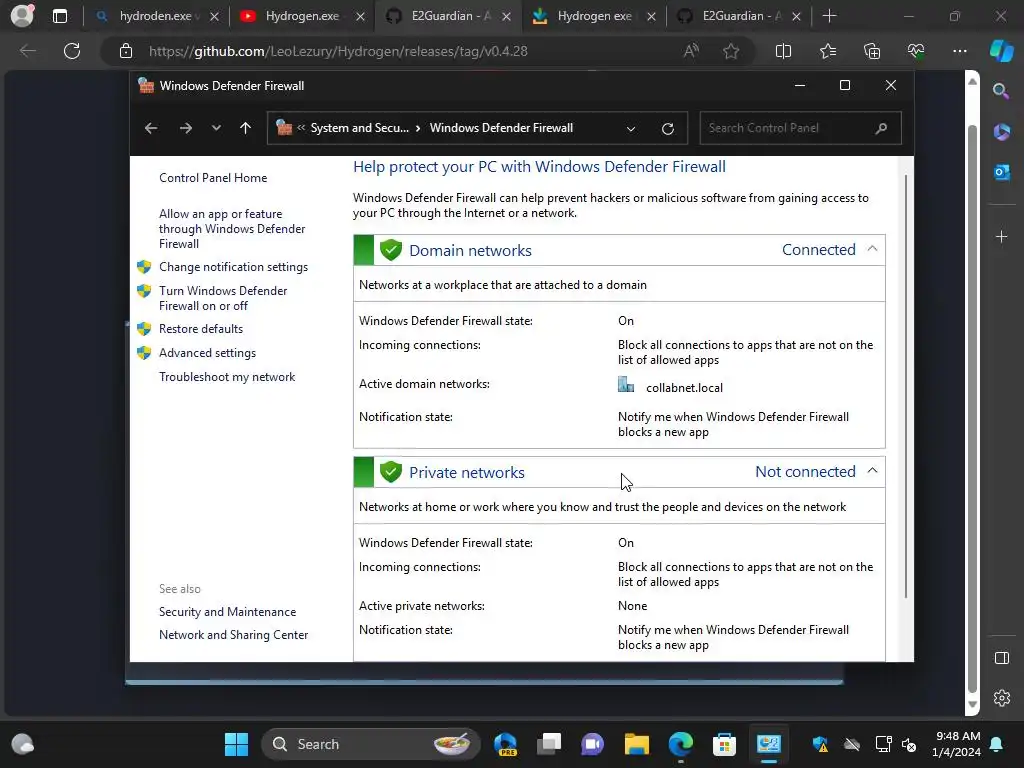Screen dimensions: 1024x768
Task: Open Outlook in Edge sidebar
Action: click(x=1001, y=172)
